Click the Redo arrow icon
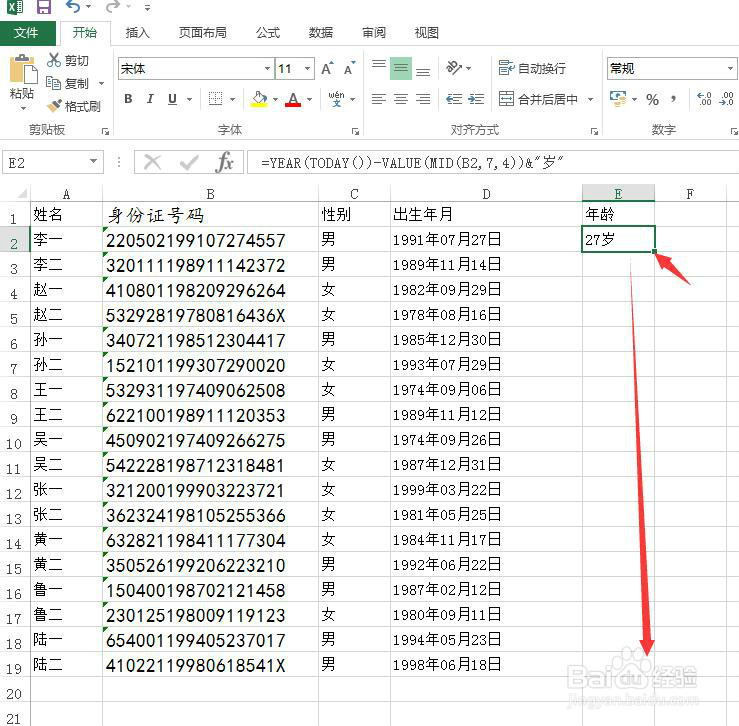The image size is (739, 726). tap(113, 6)
